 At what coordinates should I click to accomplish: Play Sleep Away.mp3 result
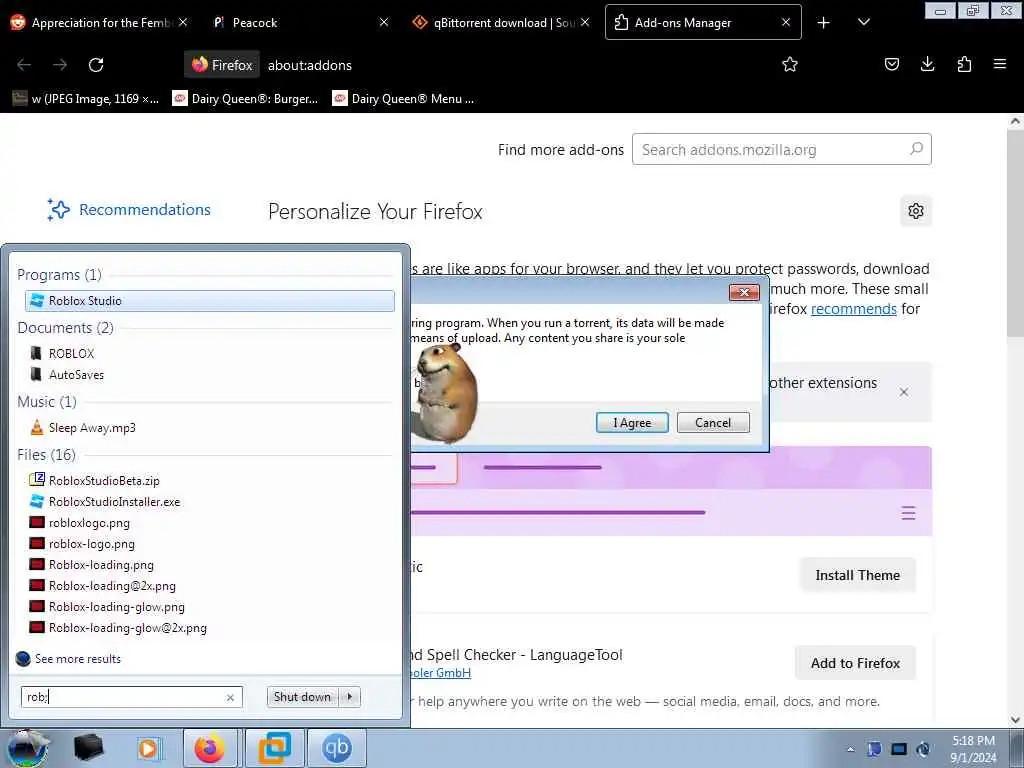coord(83,428)
